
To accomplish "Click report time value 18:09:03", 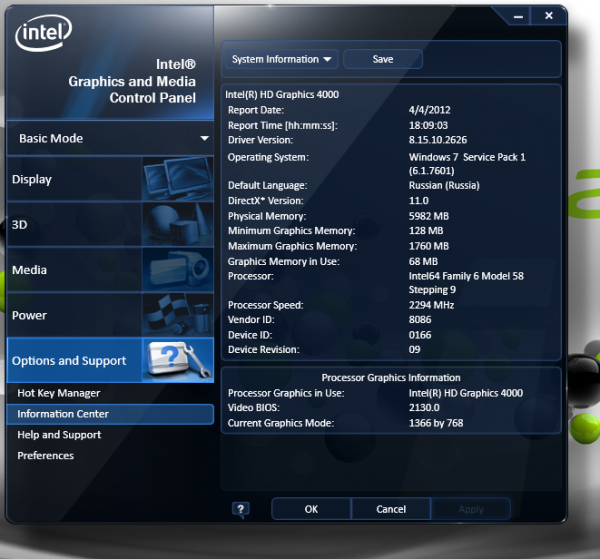I will [428, 125].
